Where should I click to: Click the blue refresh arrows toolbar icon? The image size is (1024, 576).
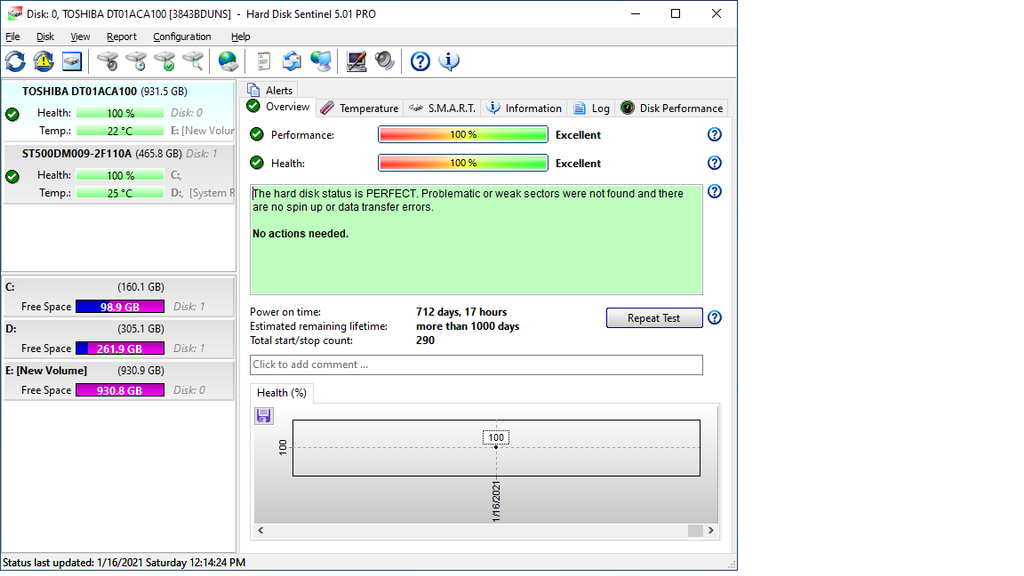click(15, 61)
